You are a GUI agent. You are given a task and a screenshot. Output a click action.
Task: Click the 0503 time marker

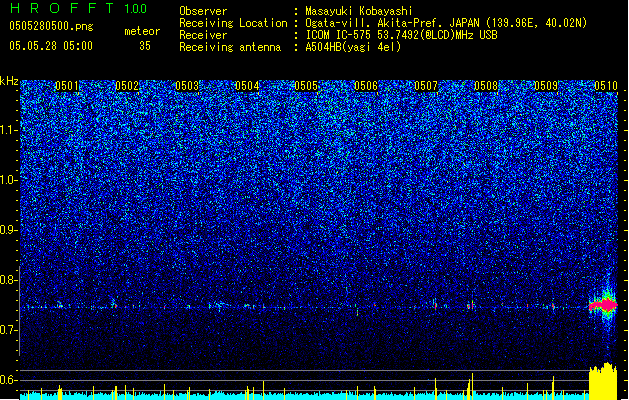pos(187,86)
